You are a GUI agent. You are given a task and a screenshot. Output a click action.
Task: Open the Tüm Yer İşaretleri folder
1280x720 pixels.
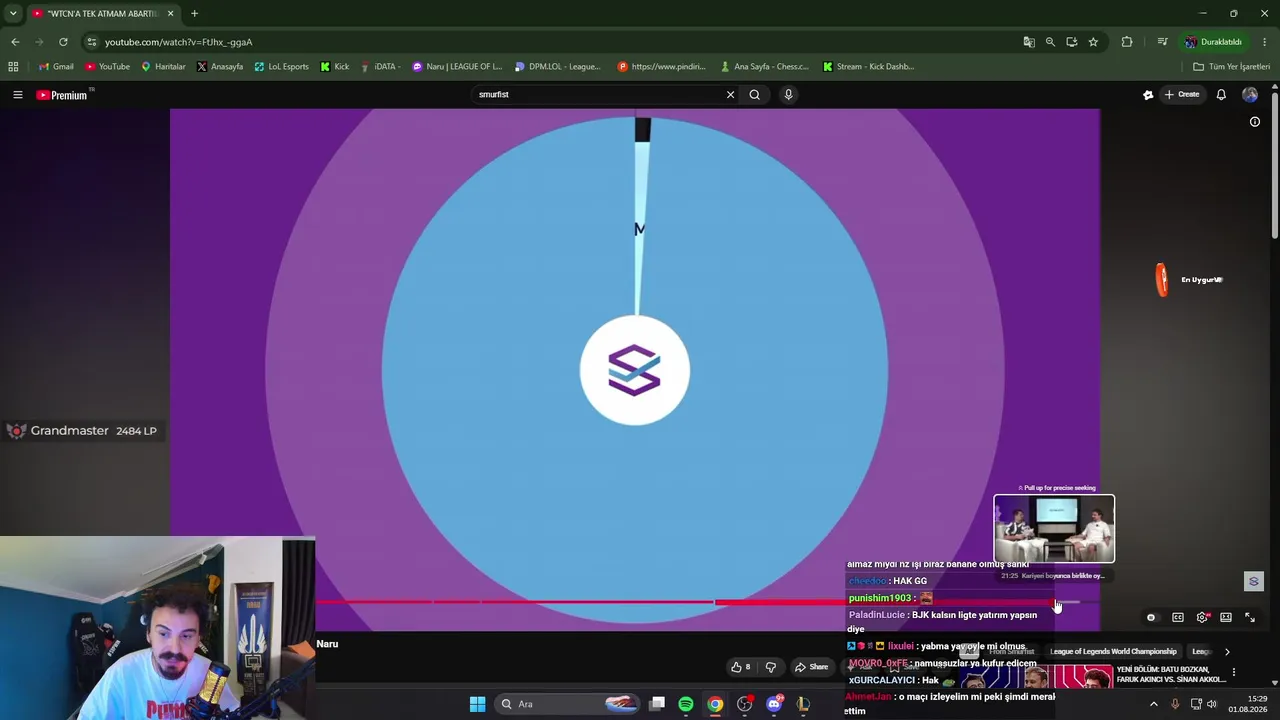(1232, 67)
